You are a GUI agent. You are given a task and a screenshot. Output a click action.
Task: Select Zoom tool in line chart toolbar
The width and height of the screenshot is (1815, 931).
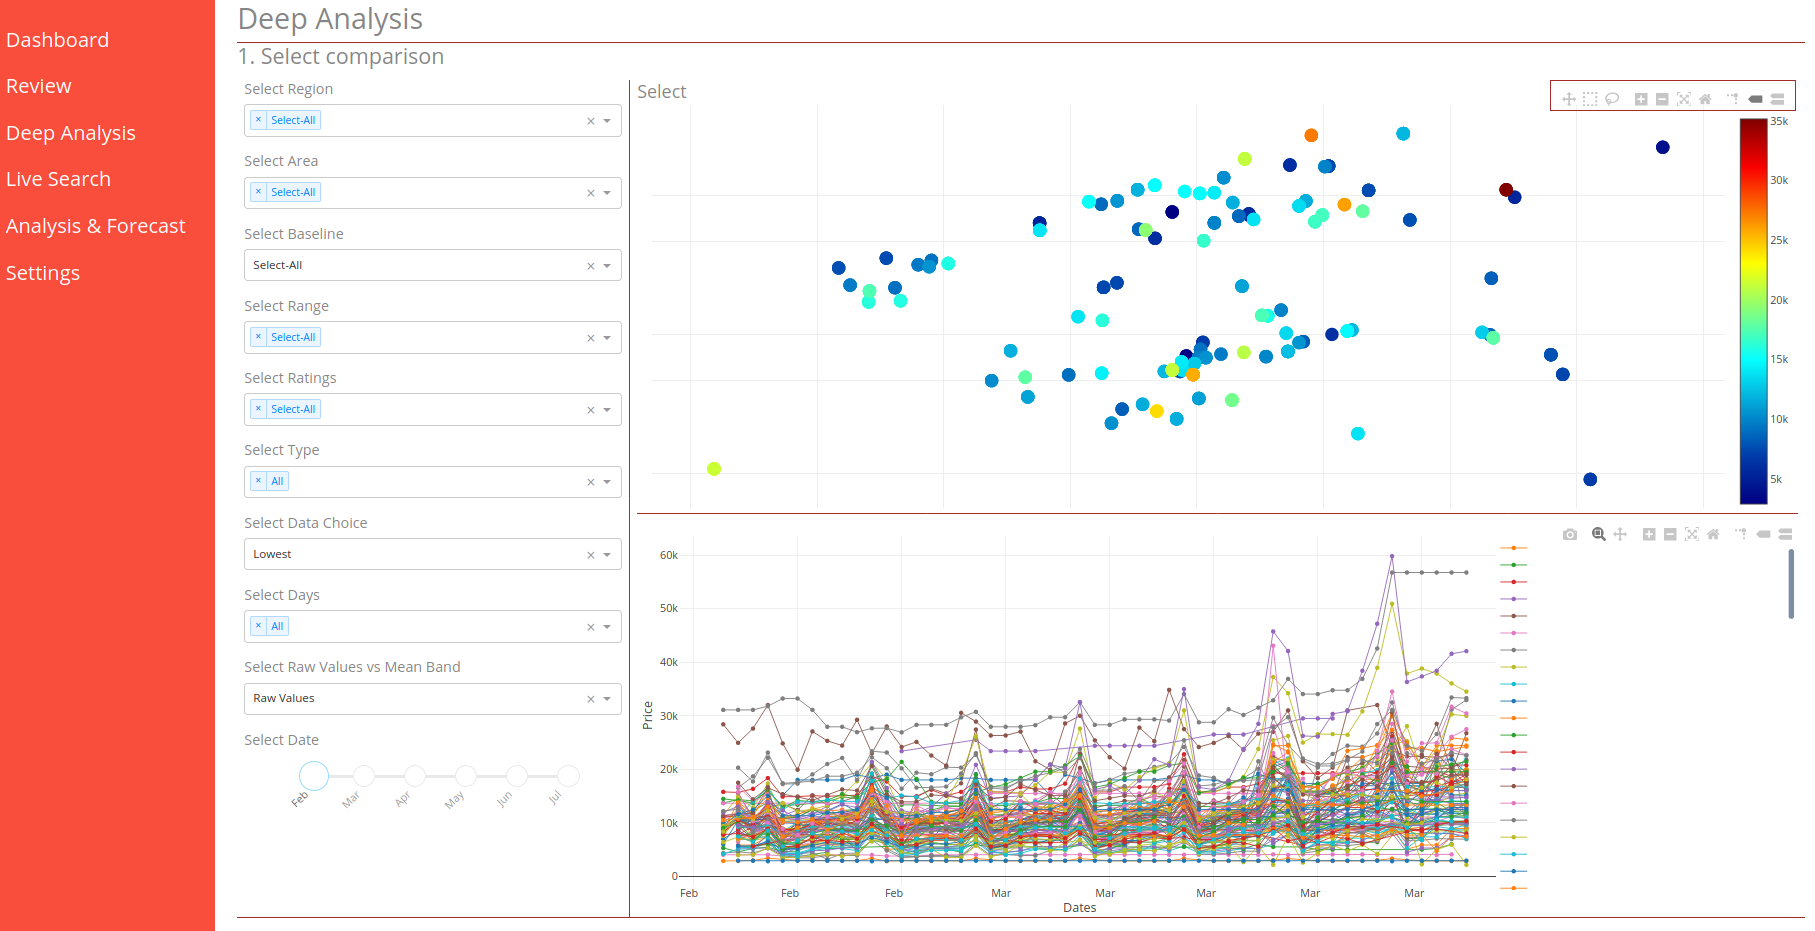1598,535
